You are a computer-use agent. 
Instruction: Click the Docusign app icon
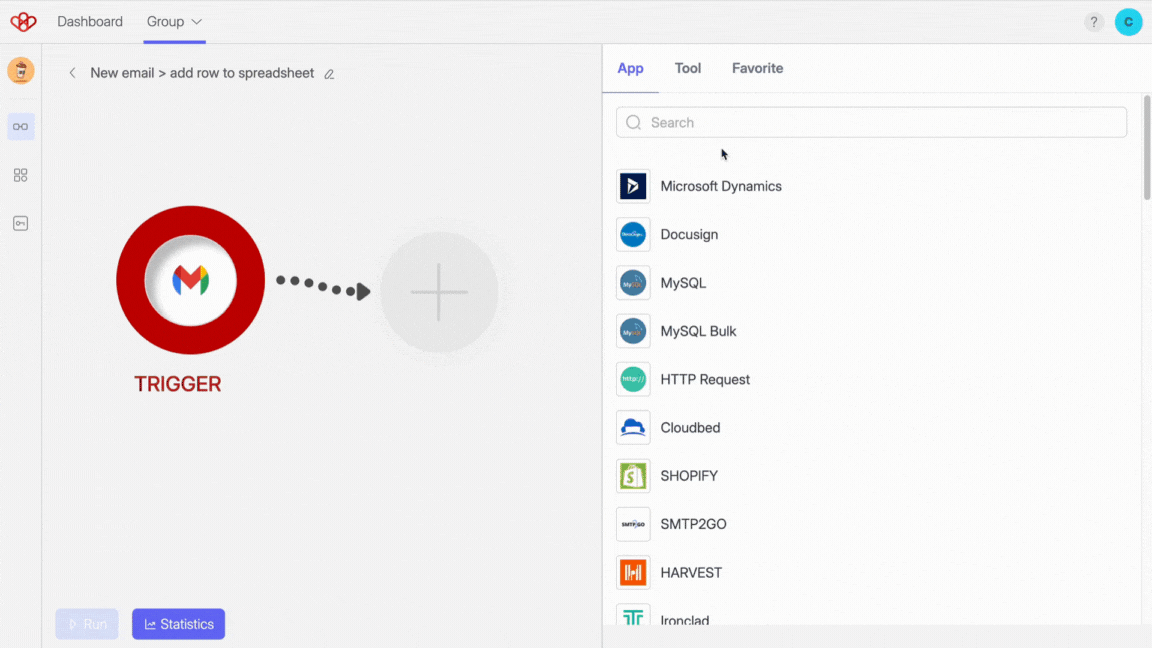[x=633, y=235]
